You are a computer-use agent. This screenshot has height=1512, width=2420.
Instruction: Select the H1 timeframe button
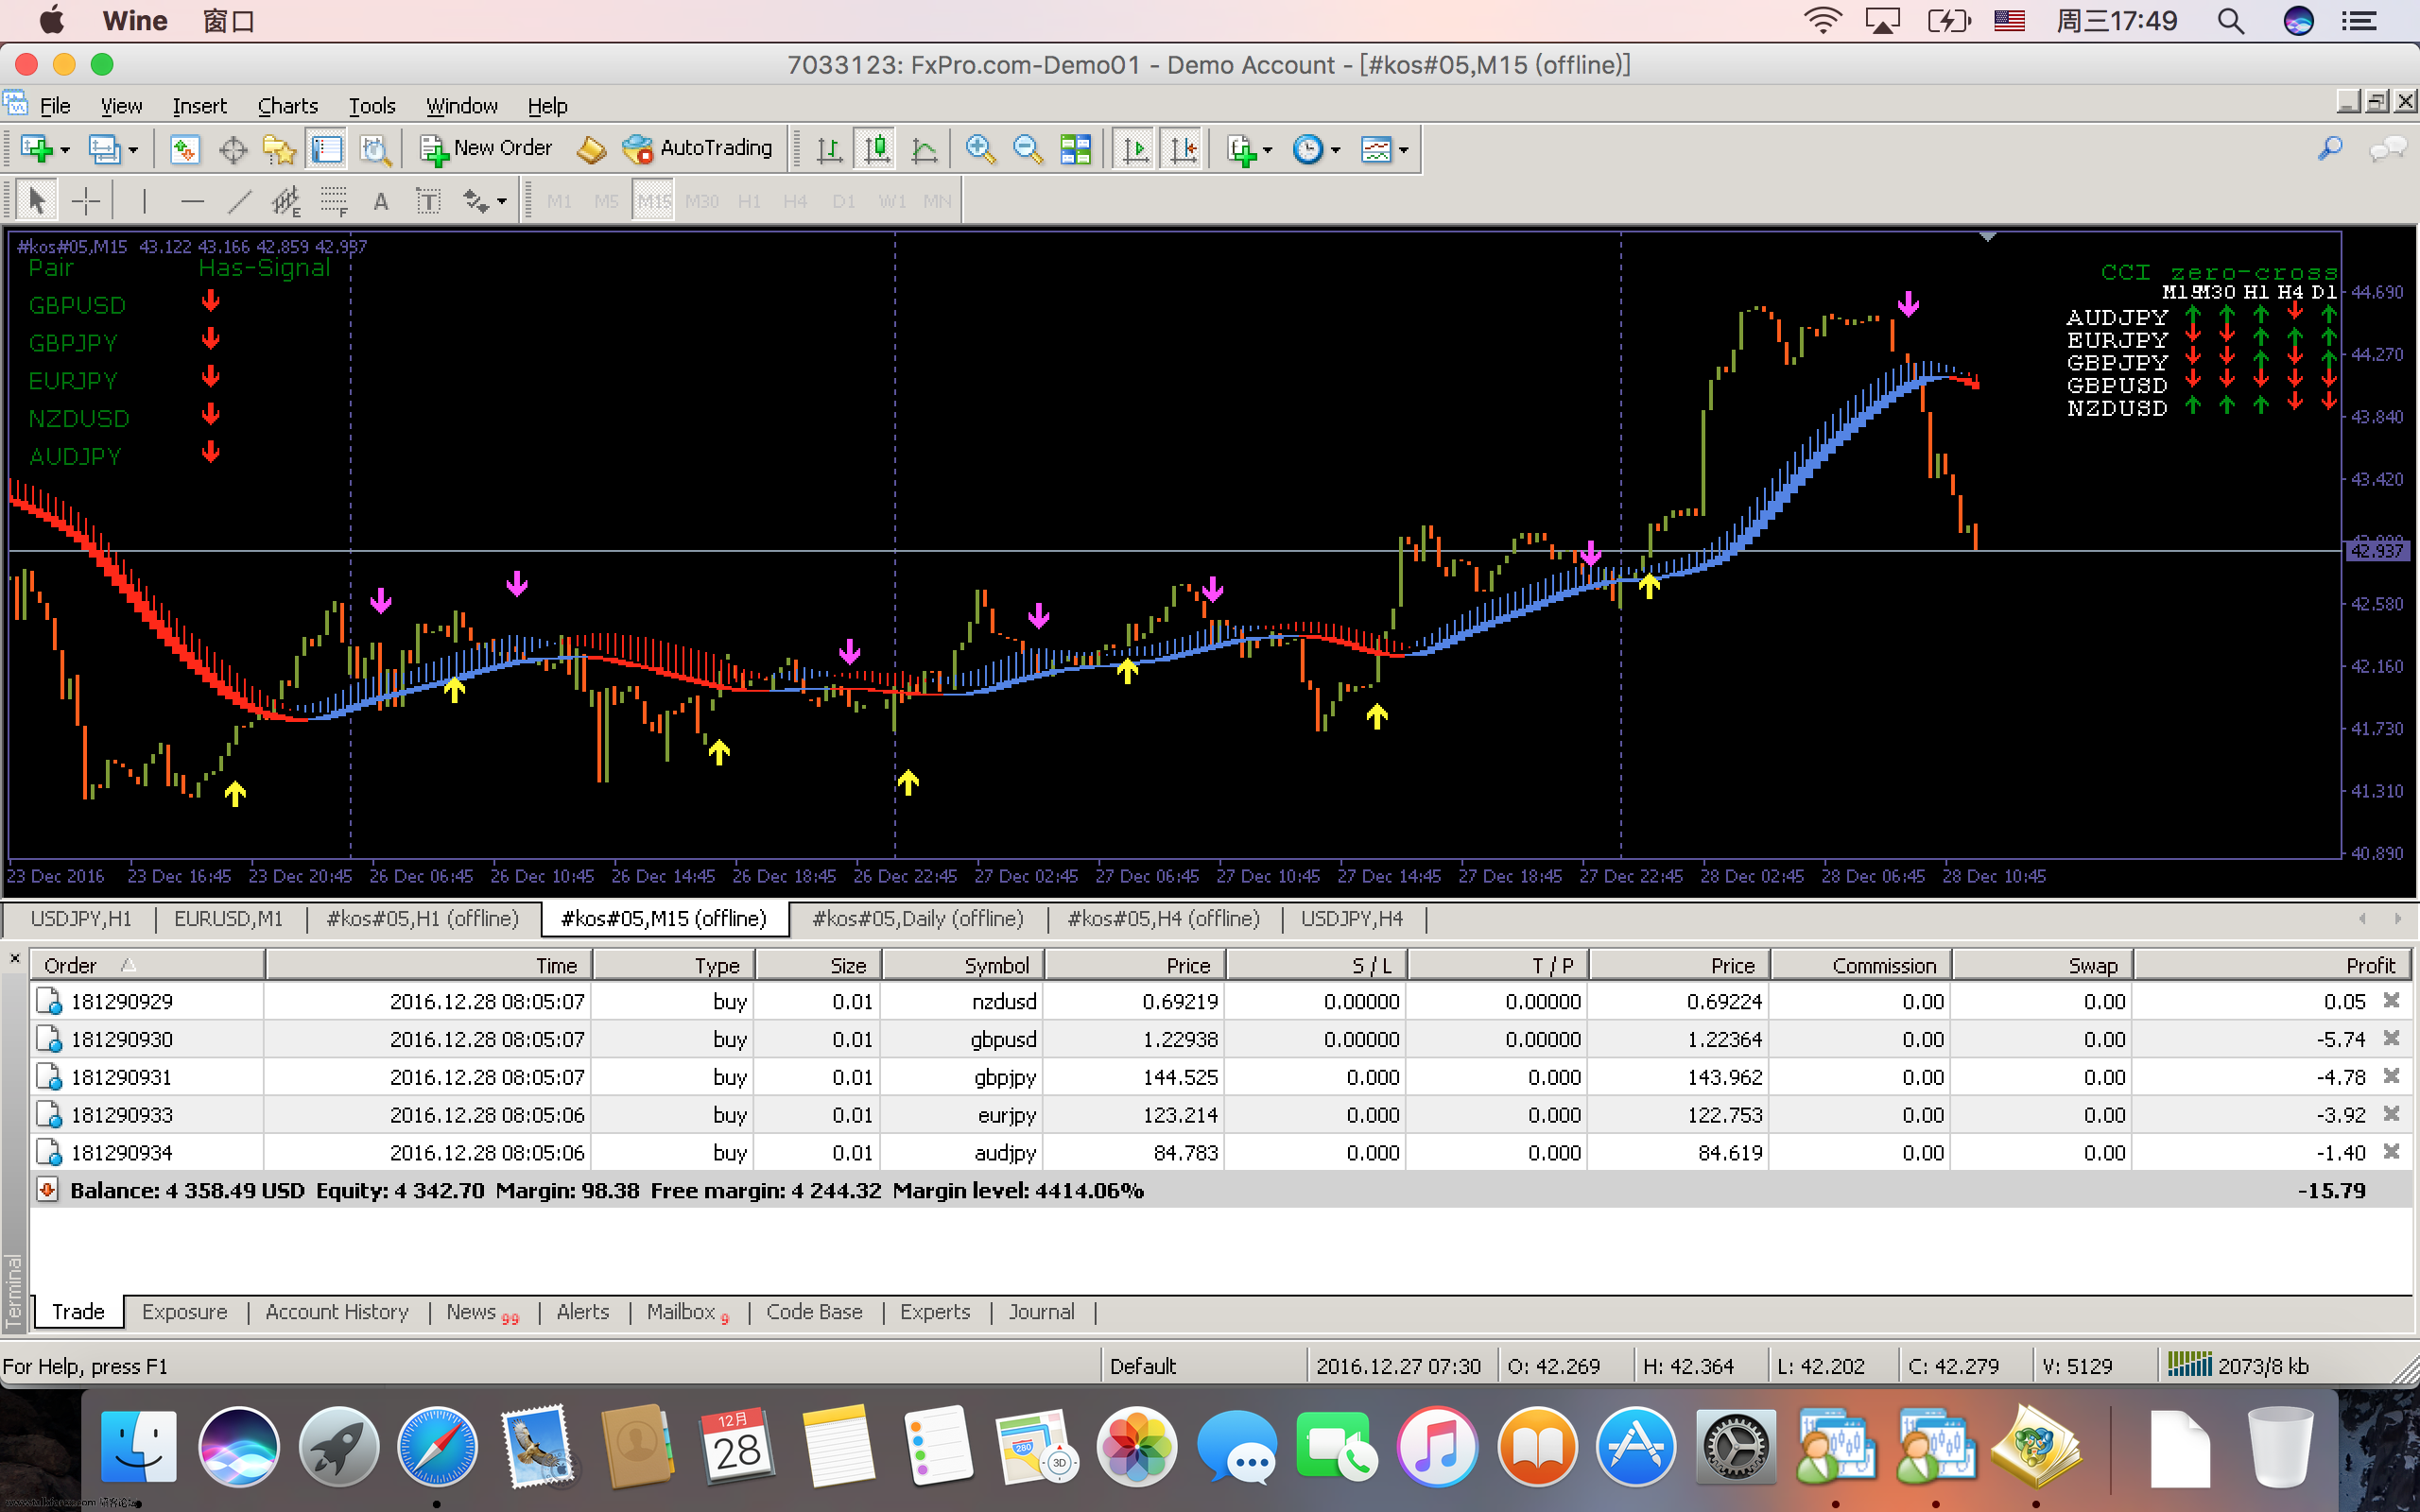click(749, 201)
